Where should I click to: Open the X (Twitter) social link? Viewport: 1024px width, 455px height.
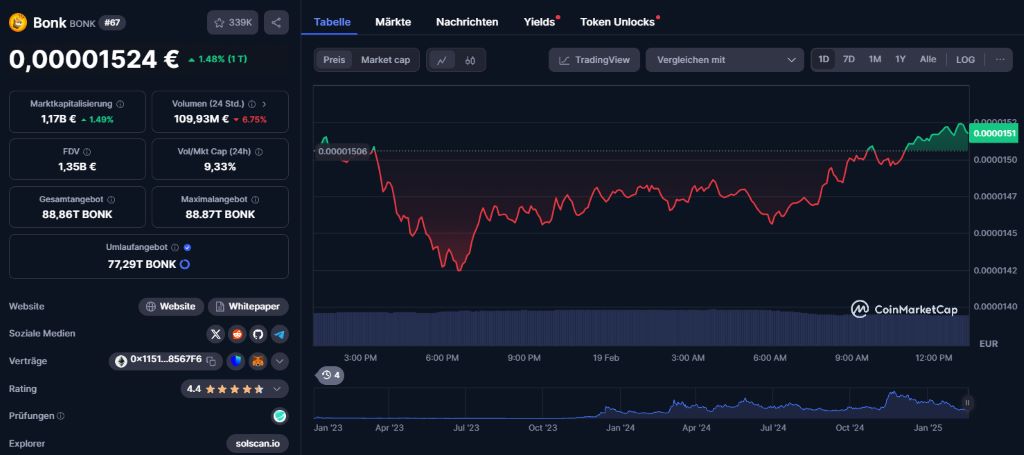point(216,334)
